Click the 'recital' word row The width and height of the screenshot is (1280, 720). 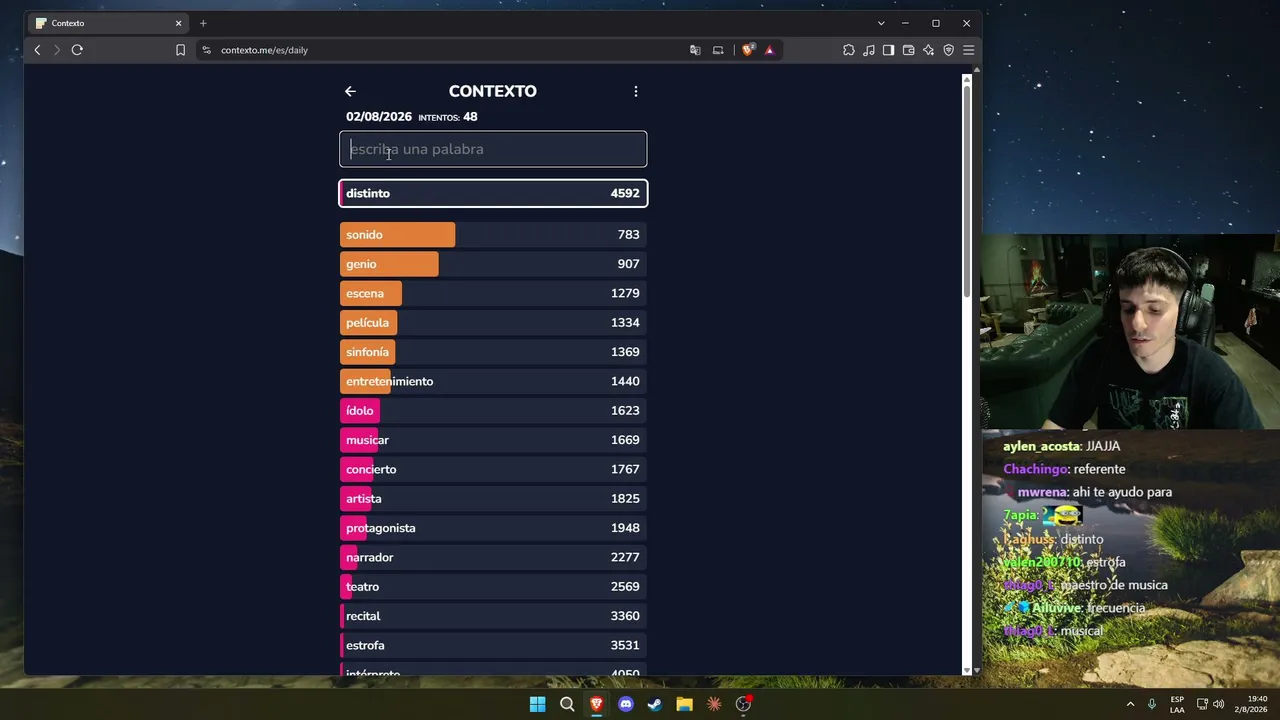pyautogui.click(x=493, y=616)
